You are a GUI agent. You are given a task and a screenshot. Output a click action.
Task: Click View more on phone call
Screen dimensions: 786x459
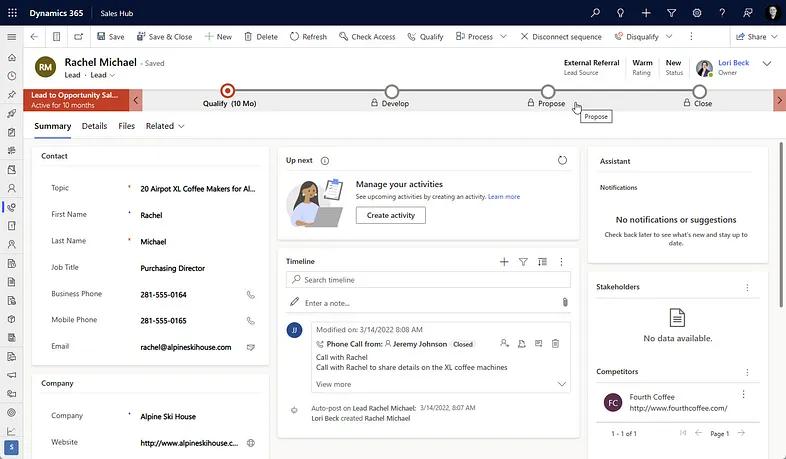[x=333, y=384]
